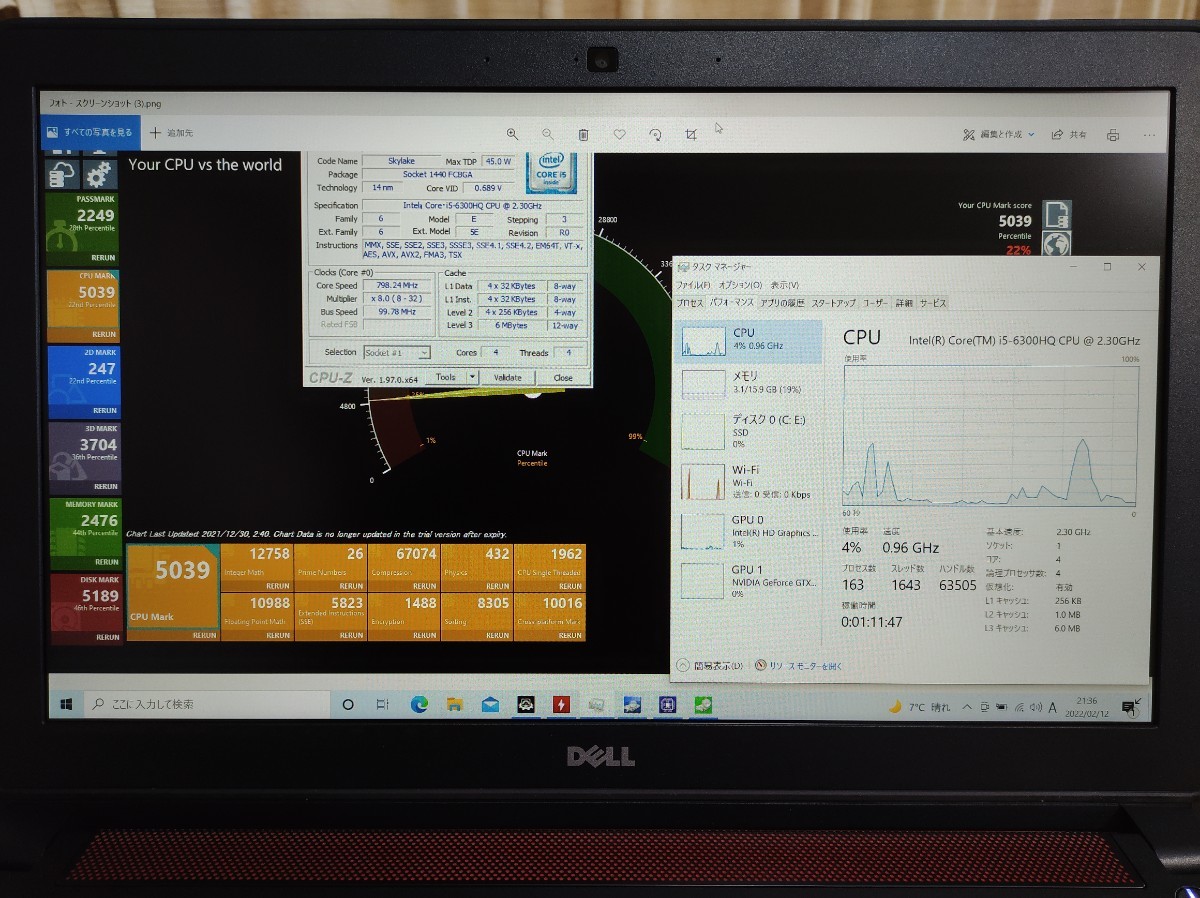Select the ディスク 0 (C: E:) item
This screenshot has height=898, width=1200.
(750, 431)
